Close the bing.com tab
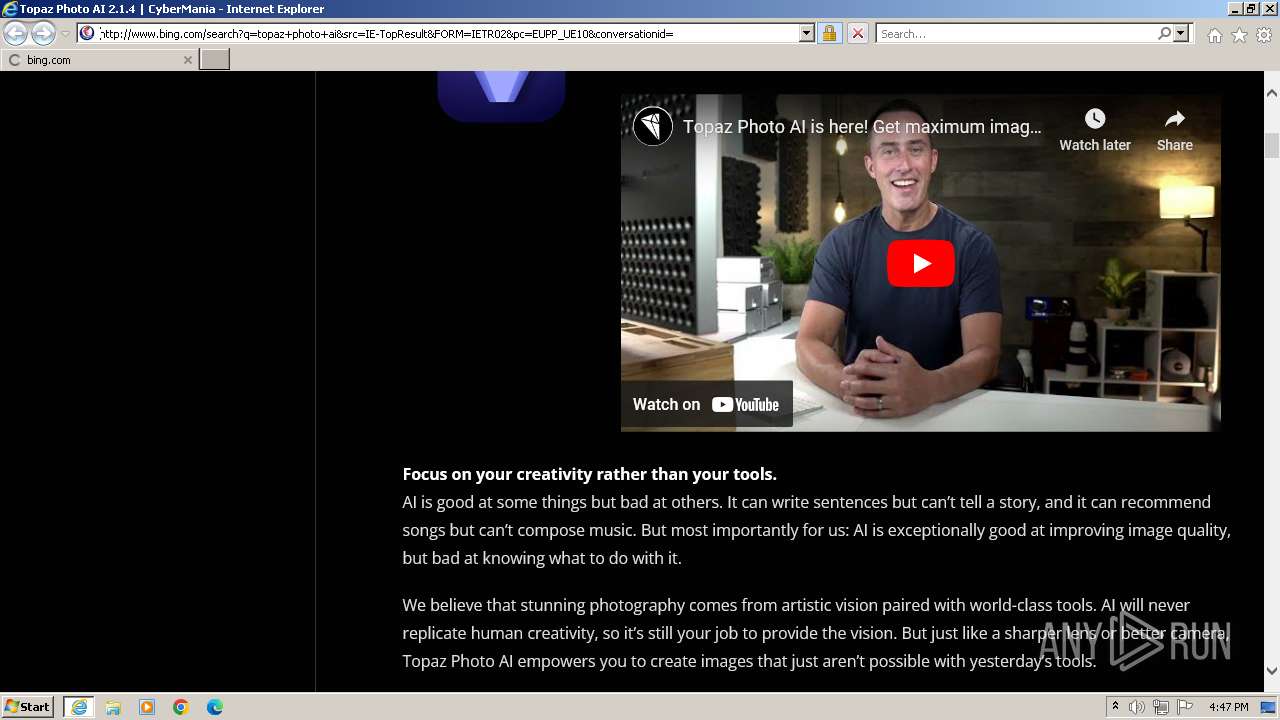The width and height of the screenshot is (1280, 720). click(187, 60)
